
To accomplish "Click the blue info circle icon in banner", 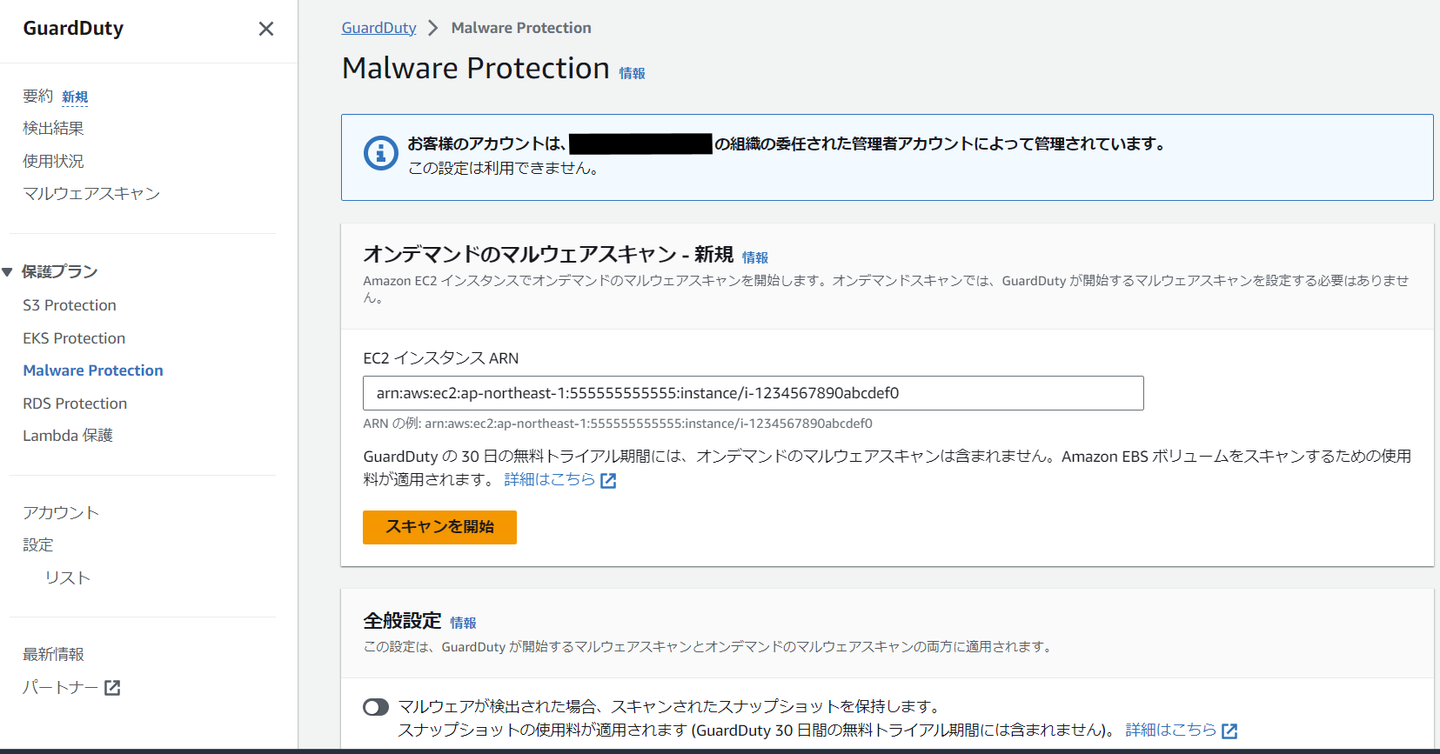I will [381, 154].
